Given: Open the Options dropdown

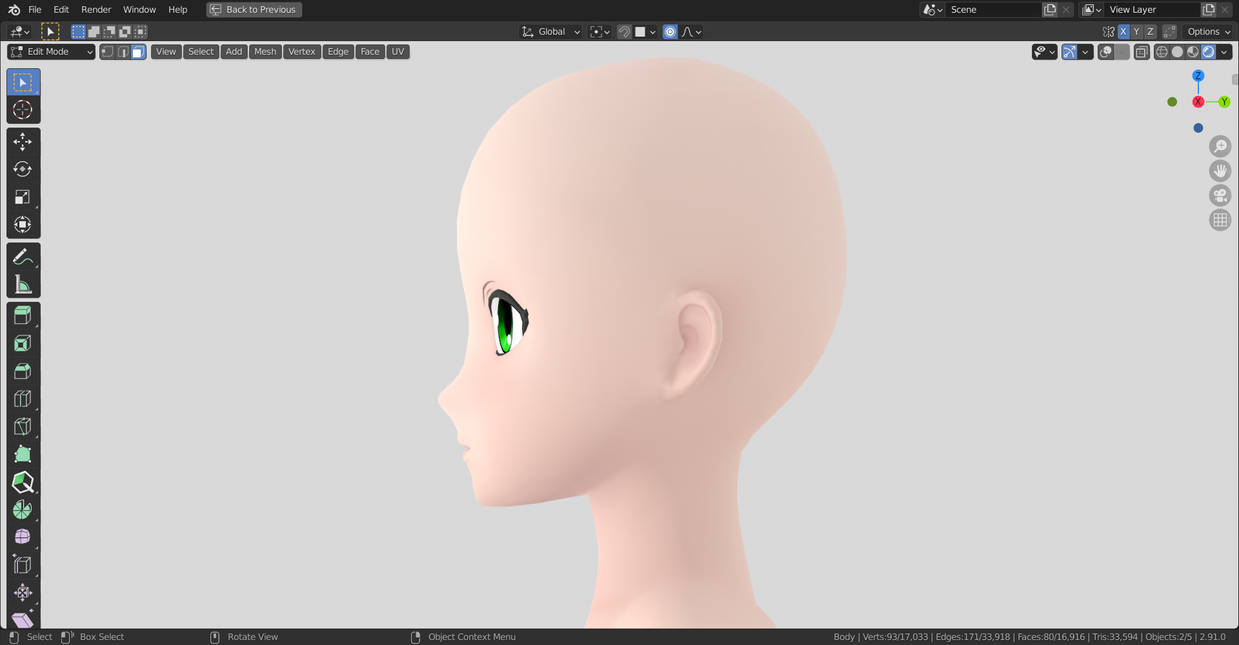Looking at the screenshot, I should [x=1209, y=32].
